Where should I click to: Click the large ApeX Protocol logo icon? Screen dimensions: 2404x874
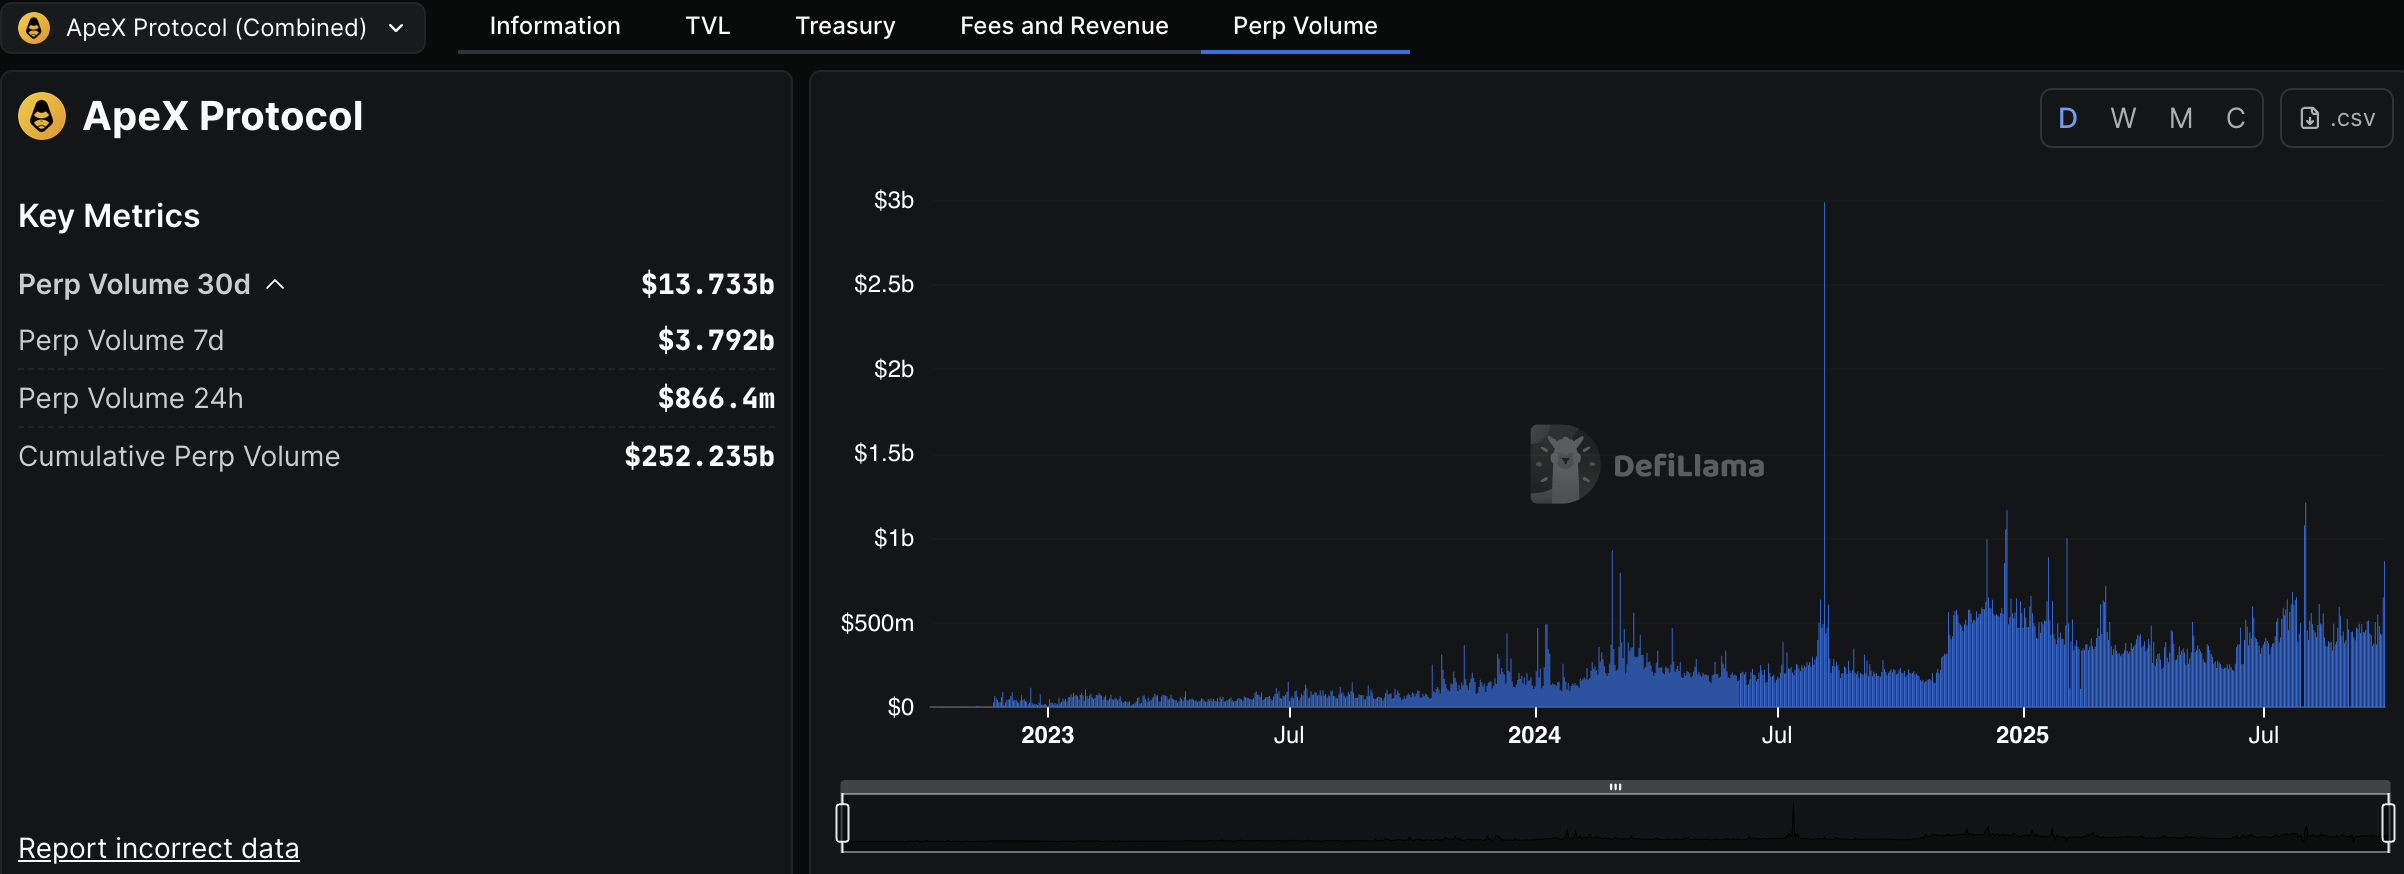pos(42,116)
